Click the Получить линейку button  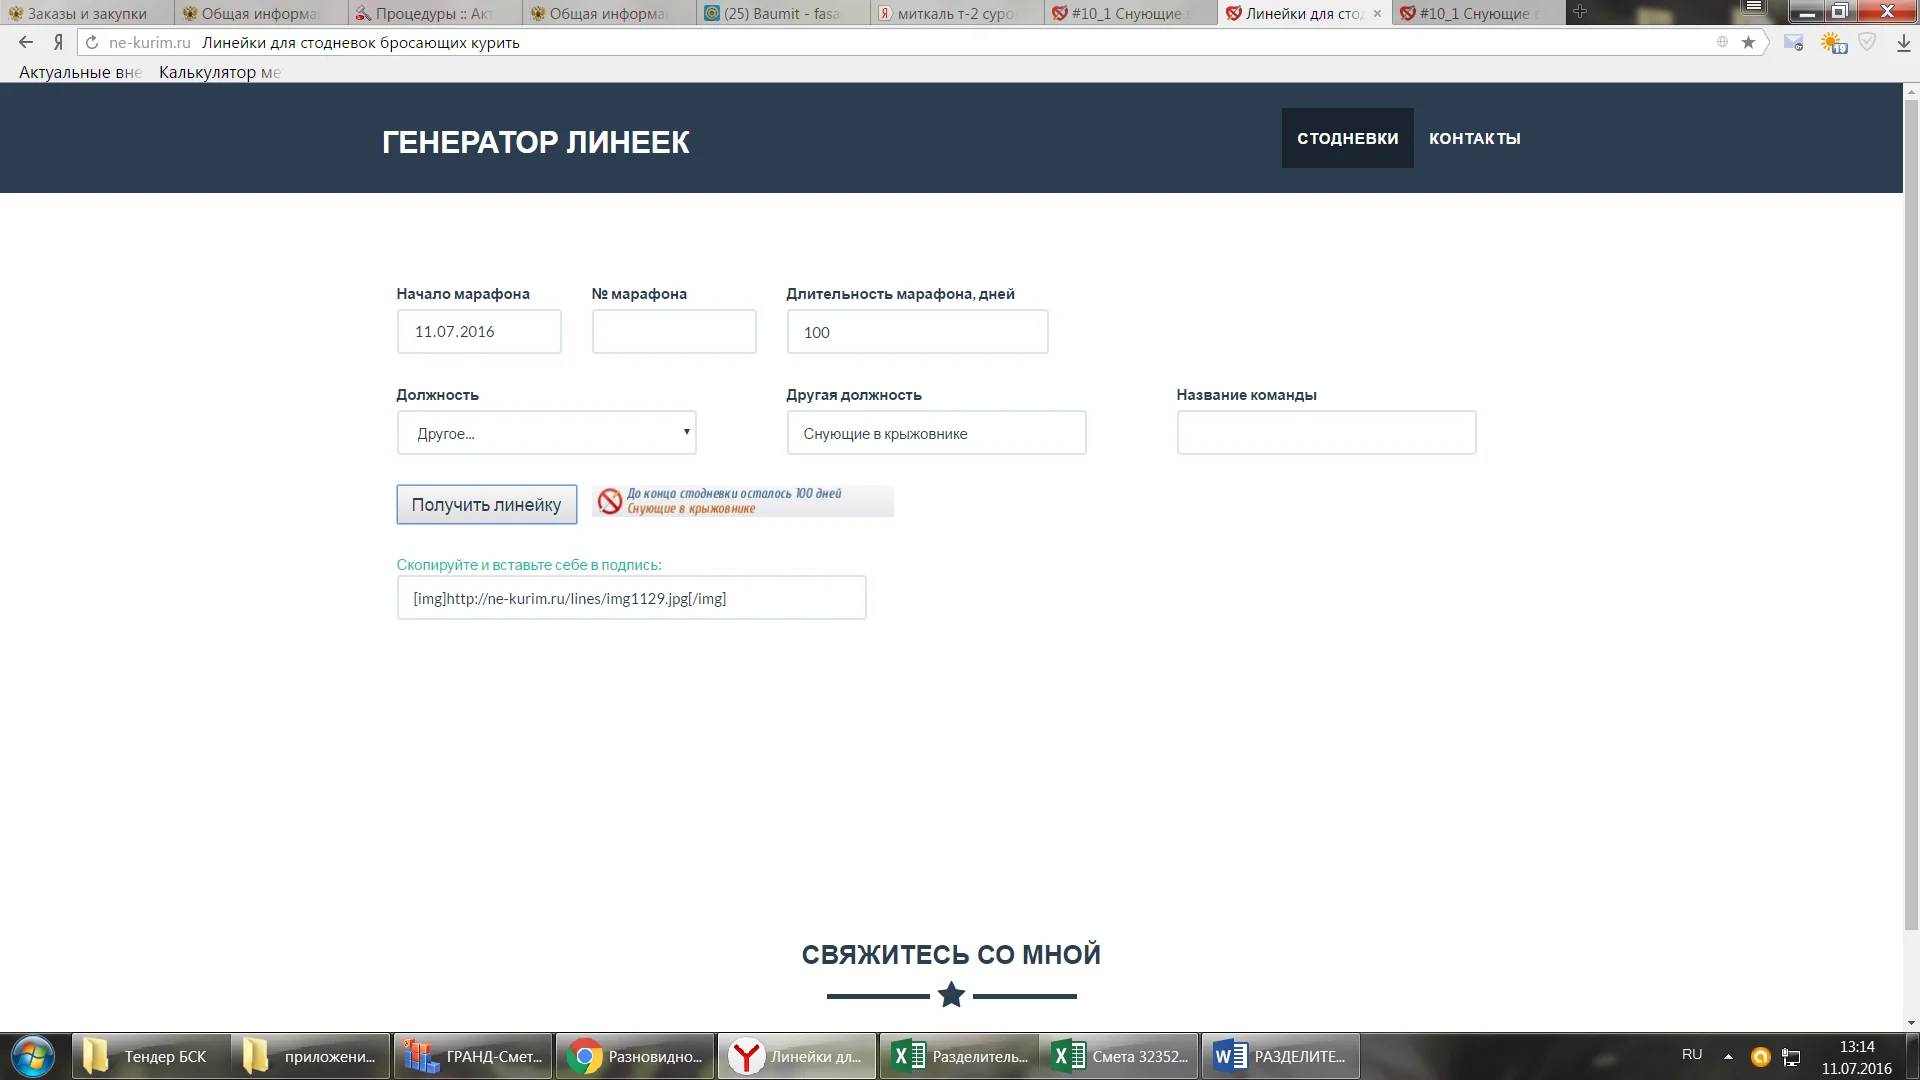(486, 505)
